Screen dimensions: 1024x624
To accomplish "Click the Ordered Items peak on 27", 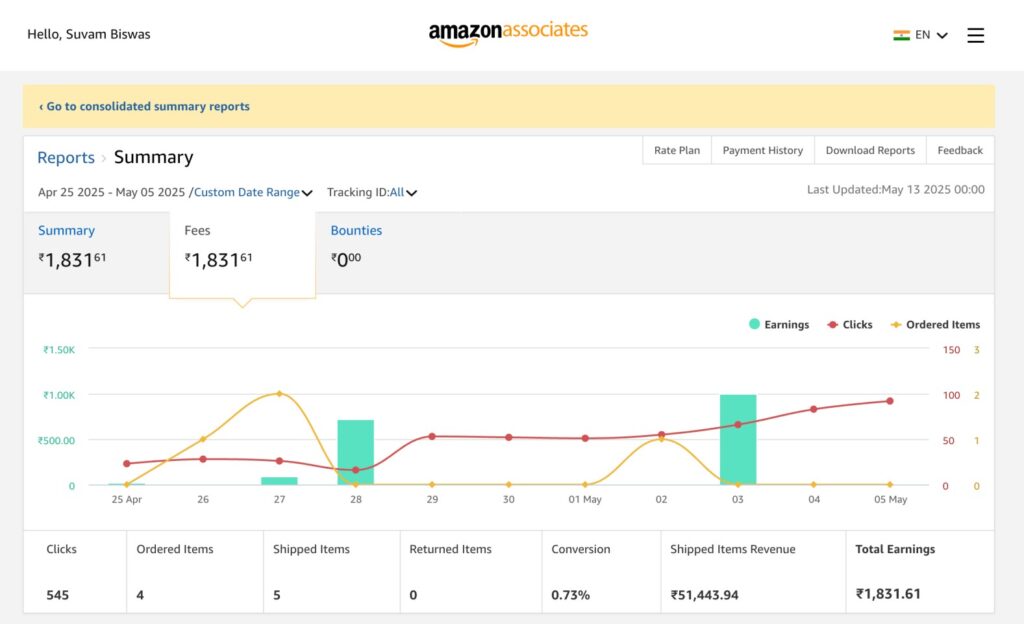I will pos(280,394).
